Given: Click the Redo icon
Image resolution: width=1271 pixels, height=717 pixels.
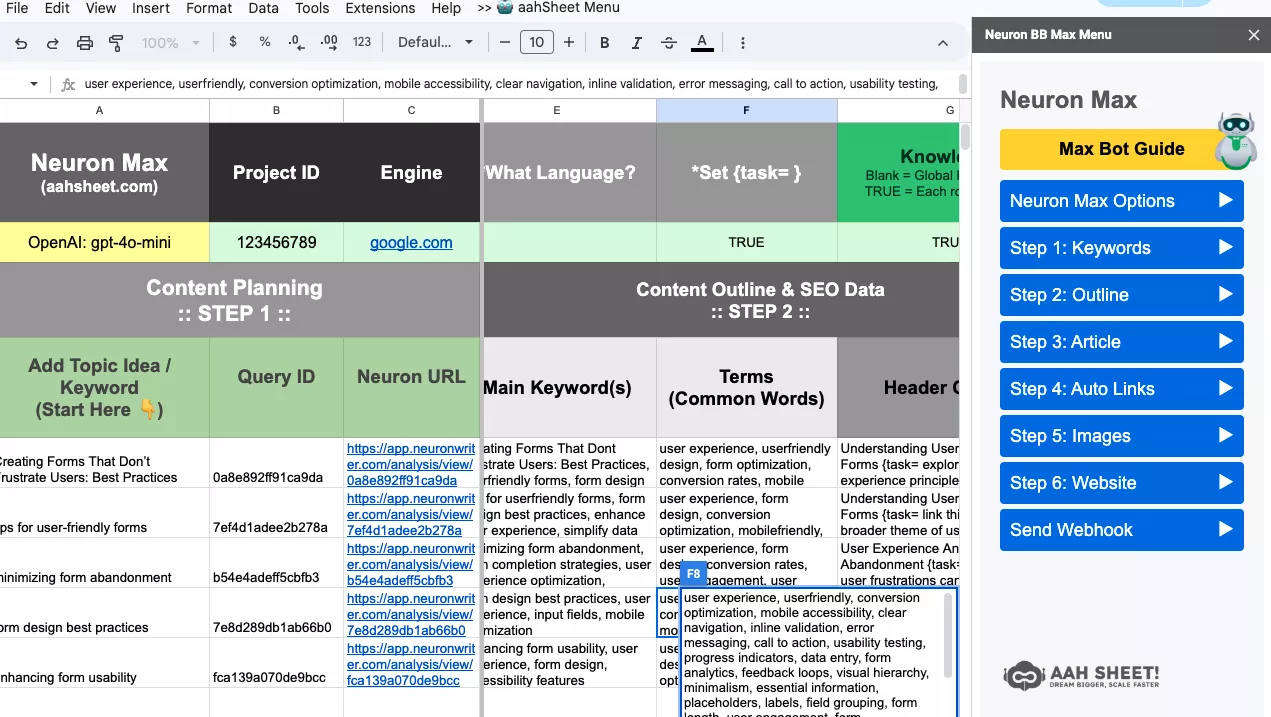Looking at the screenshot, I should (52, 43).
